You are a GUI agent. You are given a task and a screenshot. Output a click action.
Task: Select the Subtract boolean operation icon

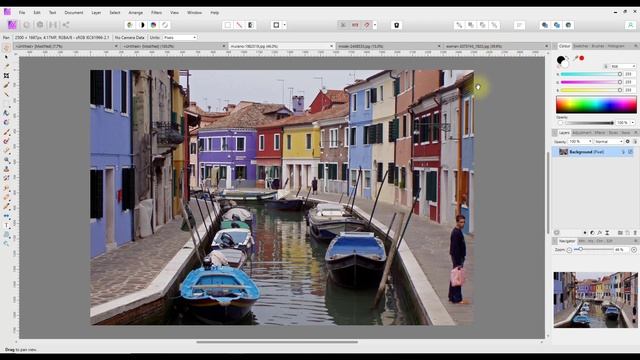(557, 25)
